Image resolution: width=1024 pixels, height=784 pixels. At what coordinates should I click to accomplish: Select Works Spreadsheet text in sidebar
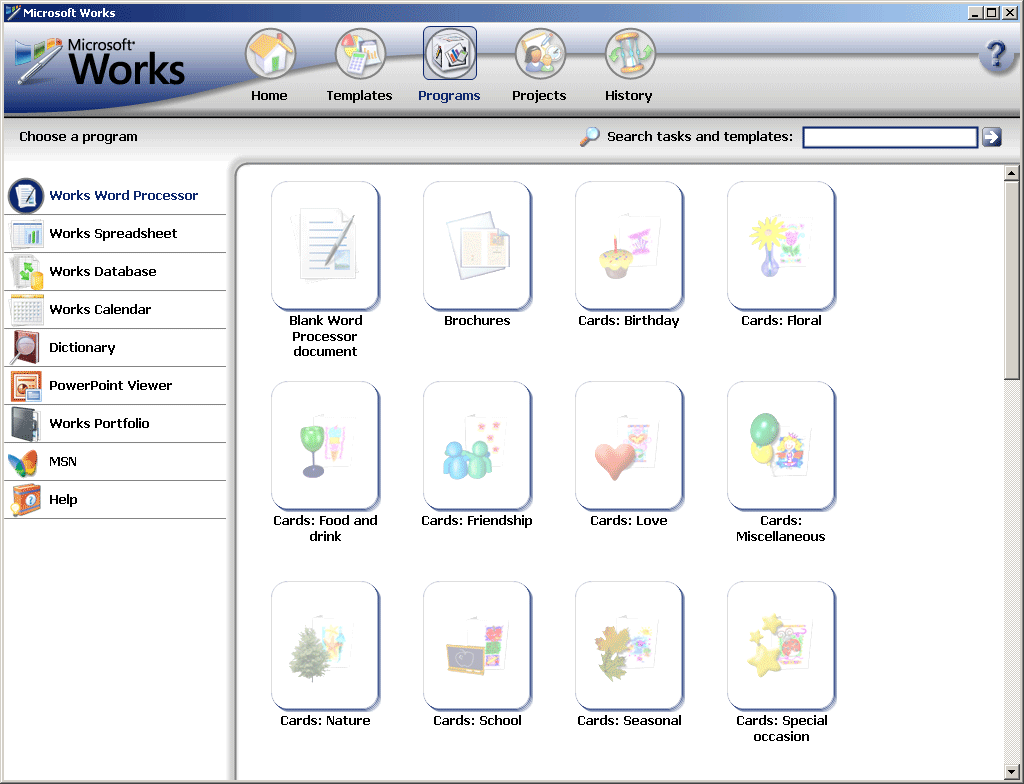[x=113, y=233]
